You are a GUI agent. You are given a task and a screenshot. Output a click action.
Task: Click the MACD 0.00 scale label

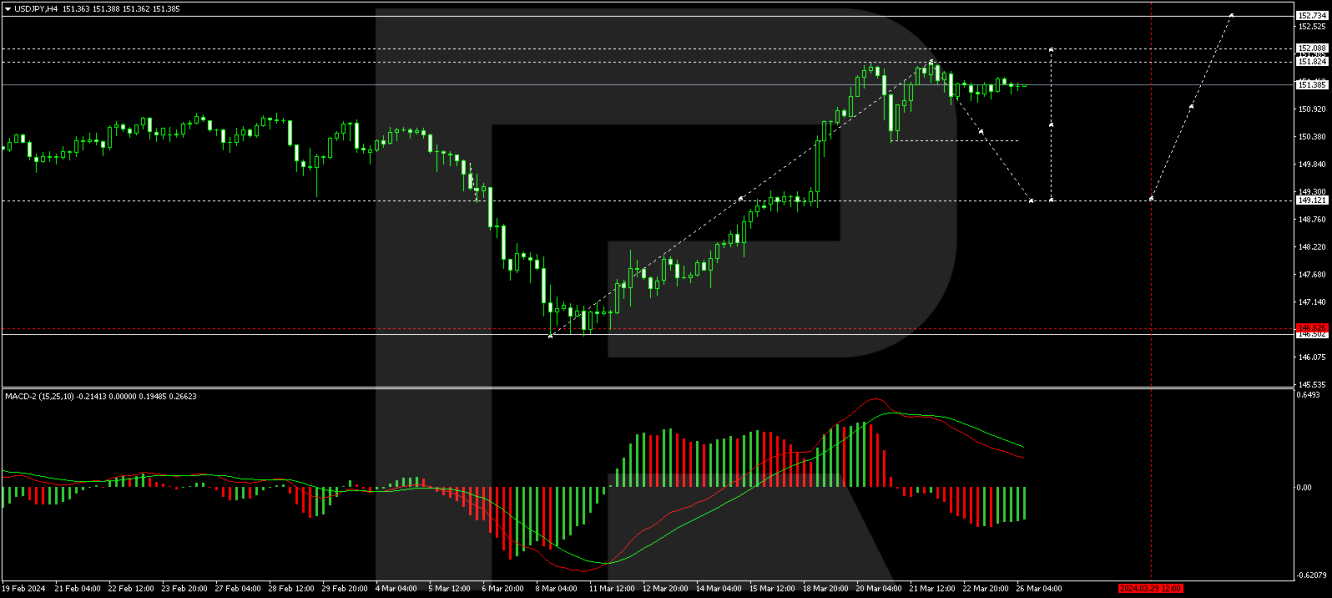click(1305, 488)
